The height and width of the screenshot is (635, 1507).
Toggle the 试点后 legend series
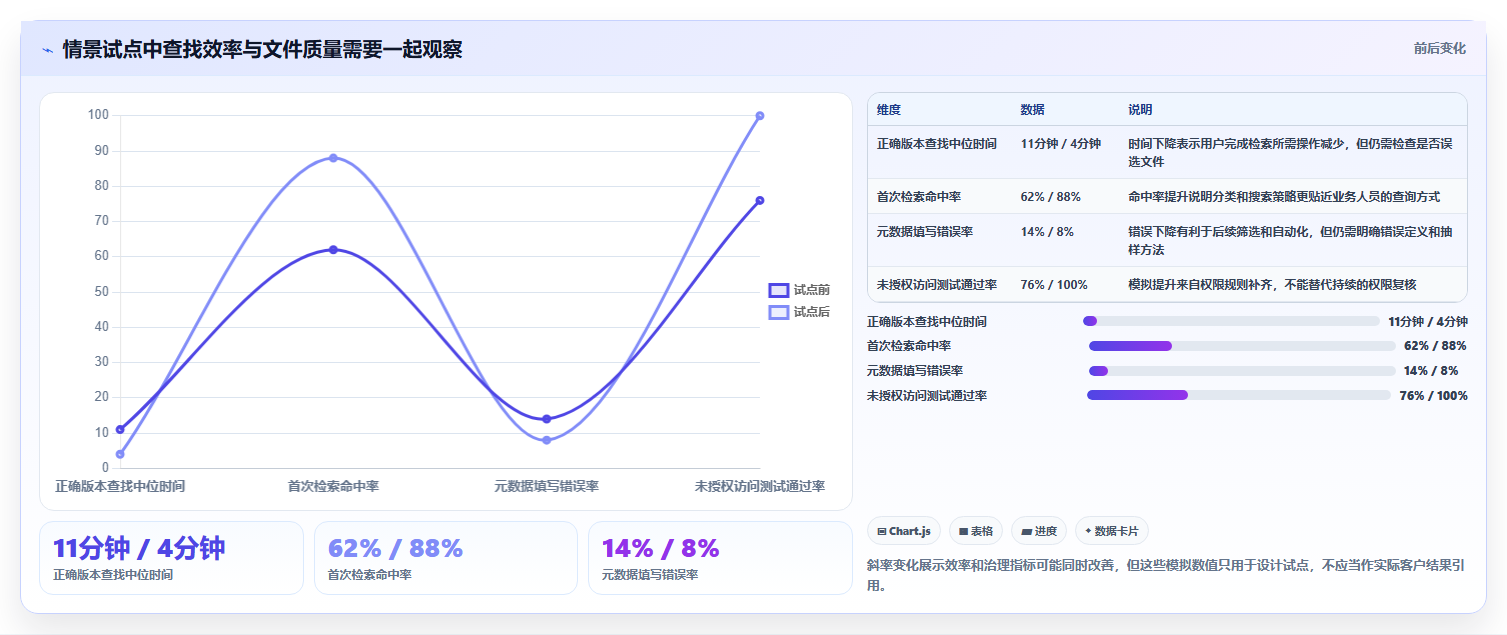click(x=799, y=312)
